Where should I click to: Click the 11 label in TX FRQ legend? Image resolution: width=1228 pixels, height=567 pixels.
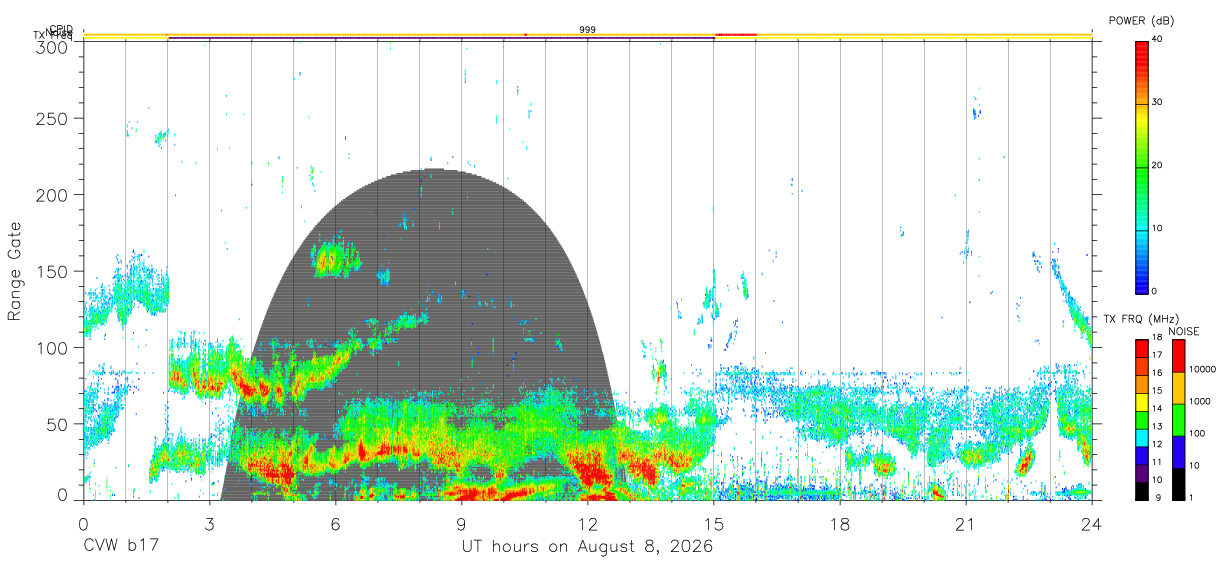pyautogui.click(x=1158, y=463)
